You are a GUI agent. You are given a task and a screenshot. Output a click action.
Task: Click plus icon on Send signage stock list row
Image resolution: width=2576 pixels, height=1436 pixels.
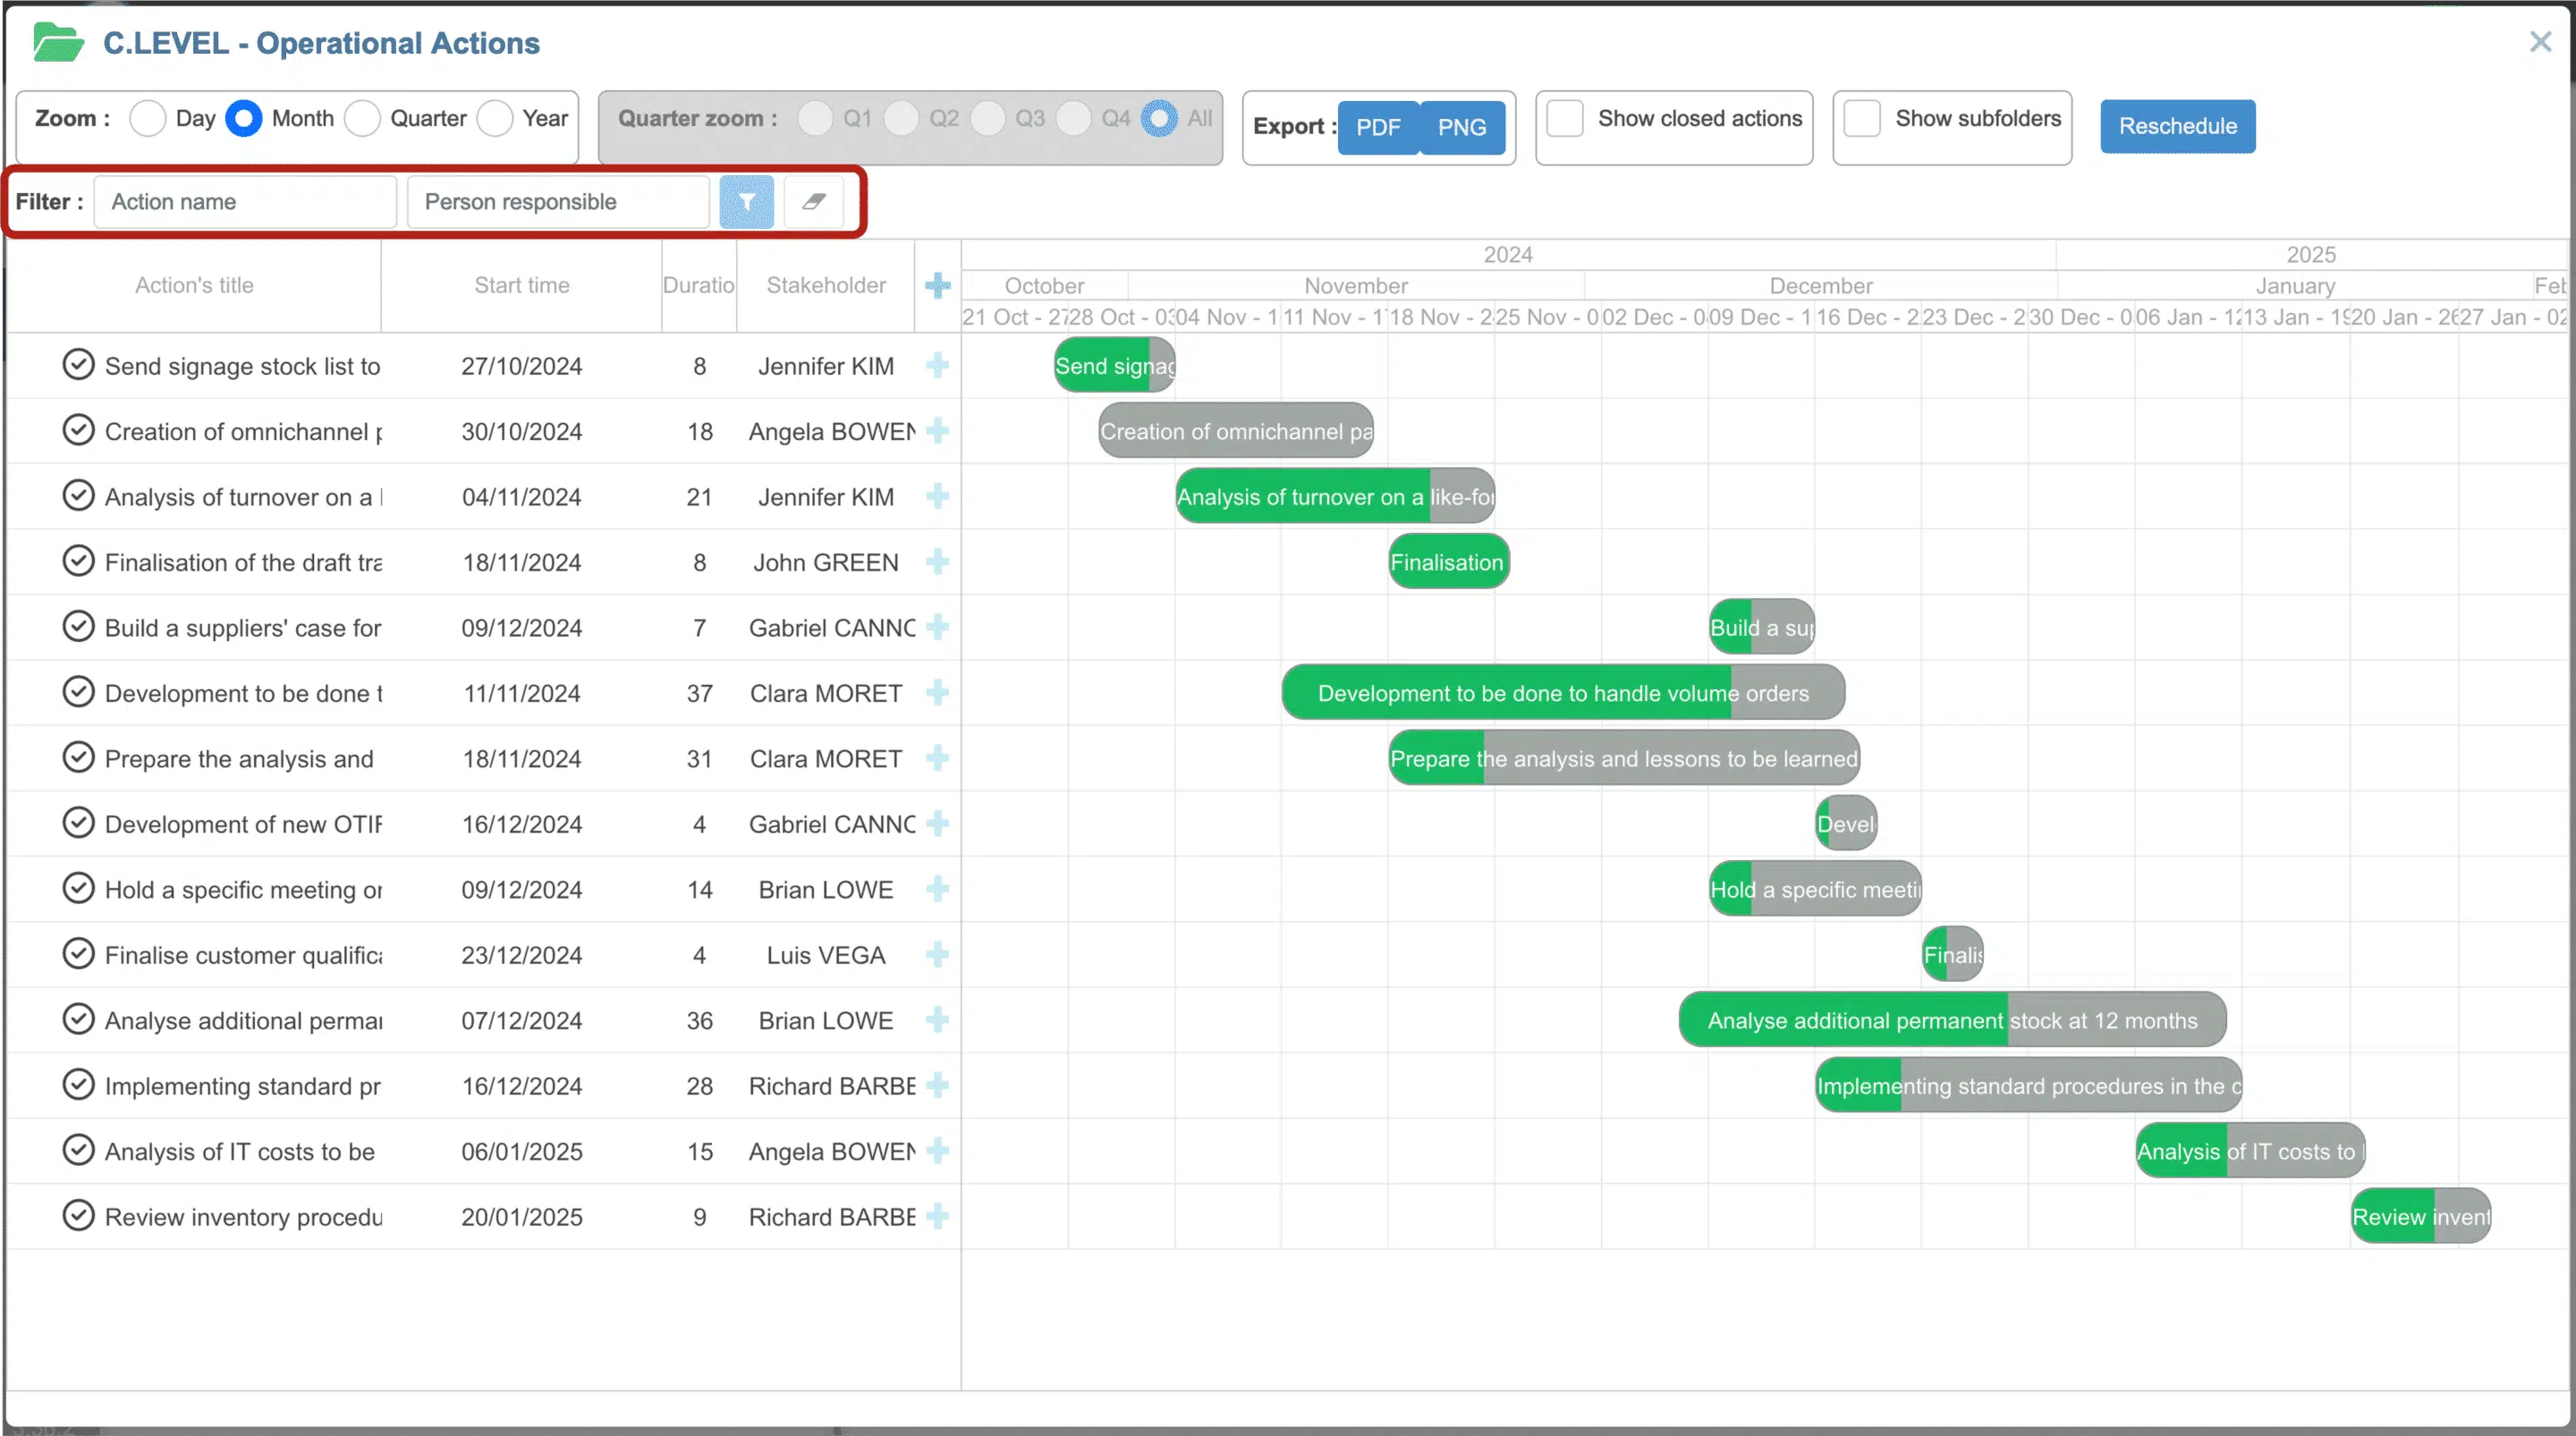937,366
